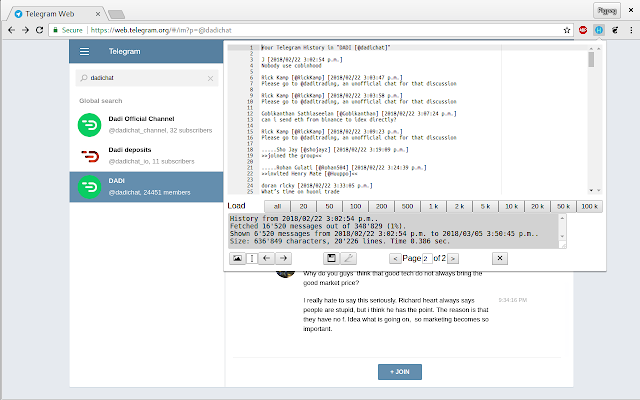
Task: Click the URL address bar
Action: [x=310, y=30]
